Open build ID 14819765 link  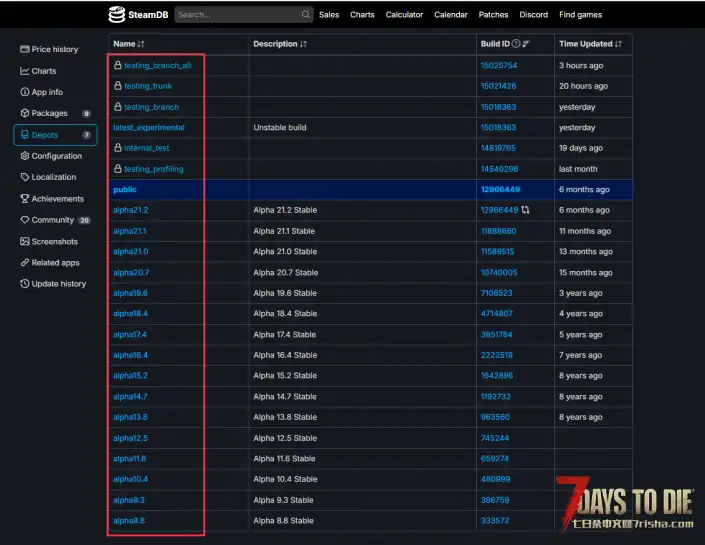[498, 148]
